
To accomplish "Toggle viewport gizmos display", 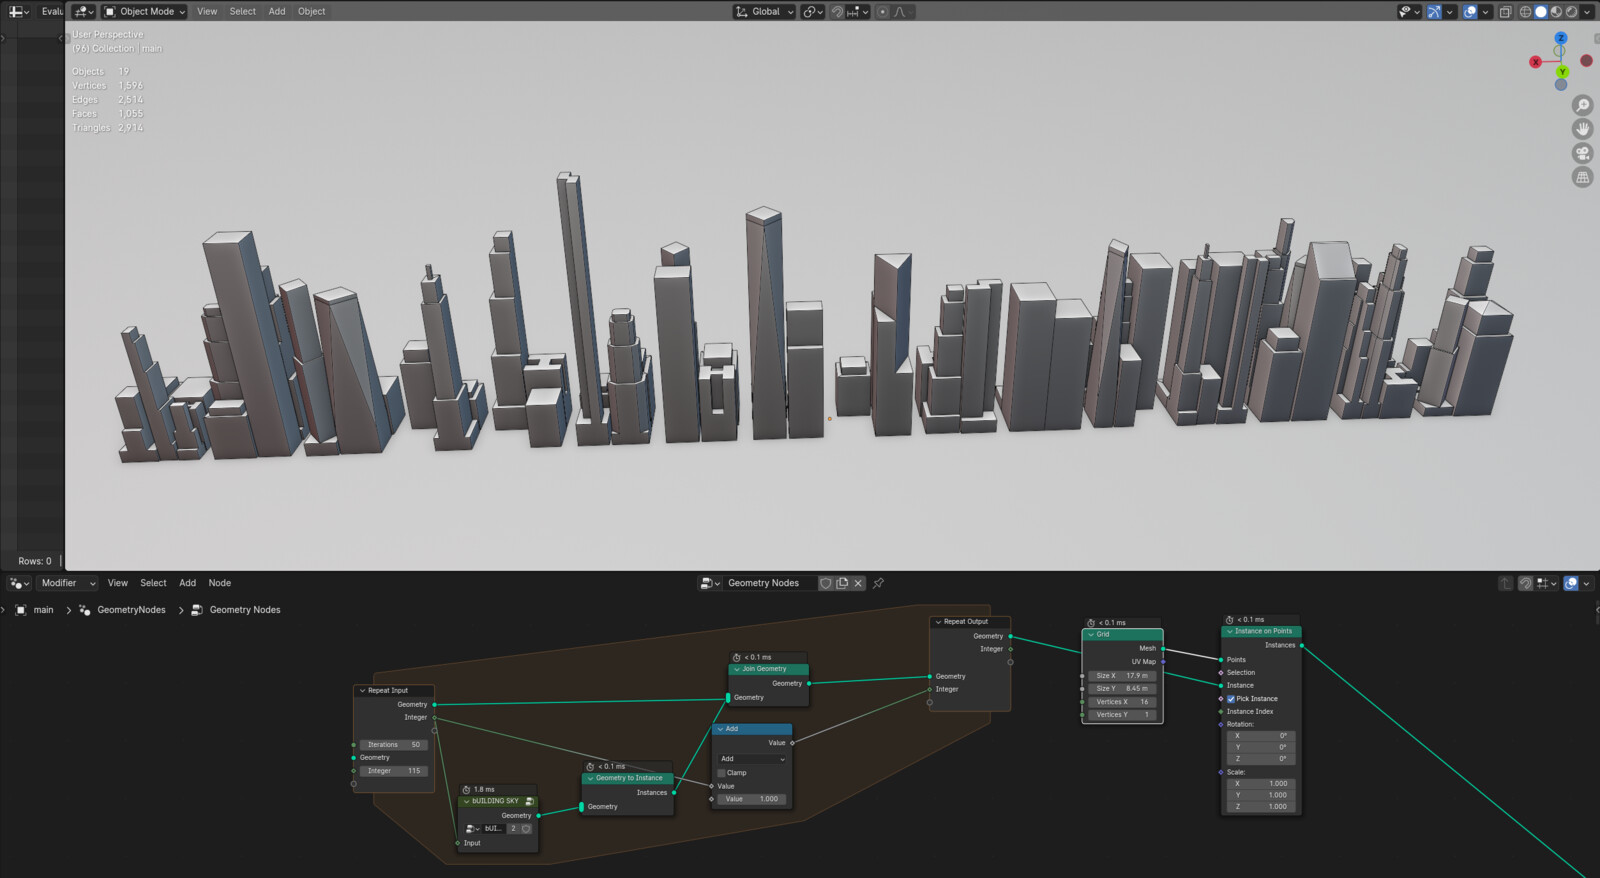I will click(1434, 11).
